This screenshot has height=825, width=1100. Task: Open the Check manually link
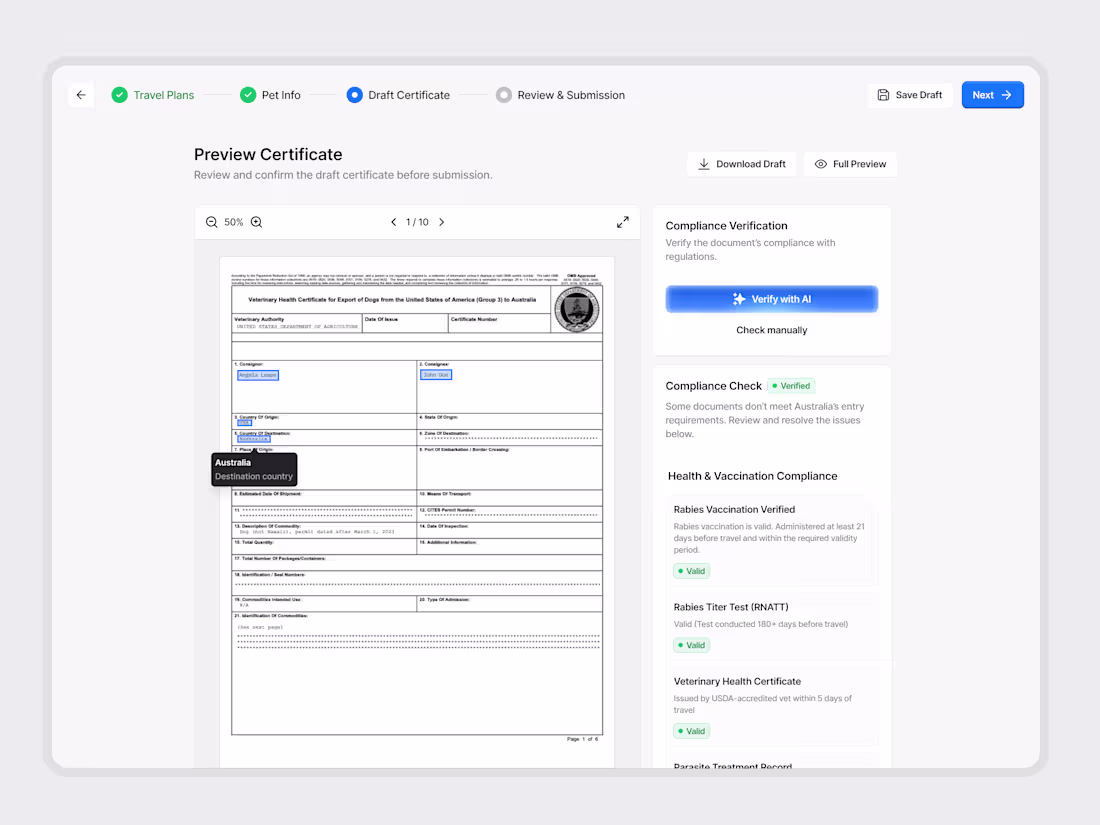[771, 329]
